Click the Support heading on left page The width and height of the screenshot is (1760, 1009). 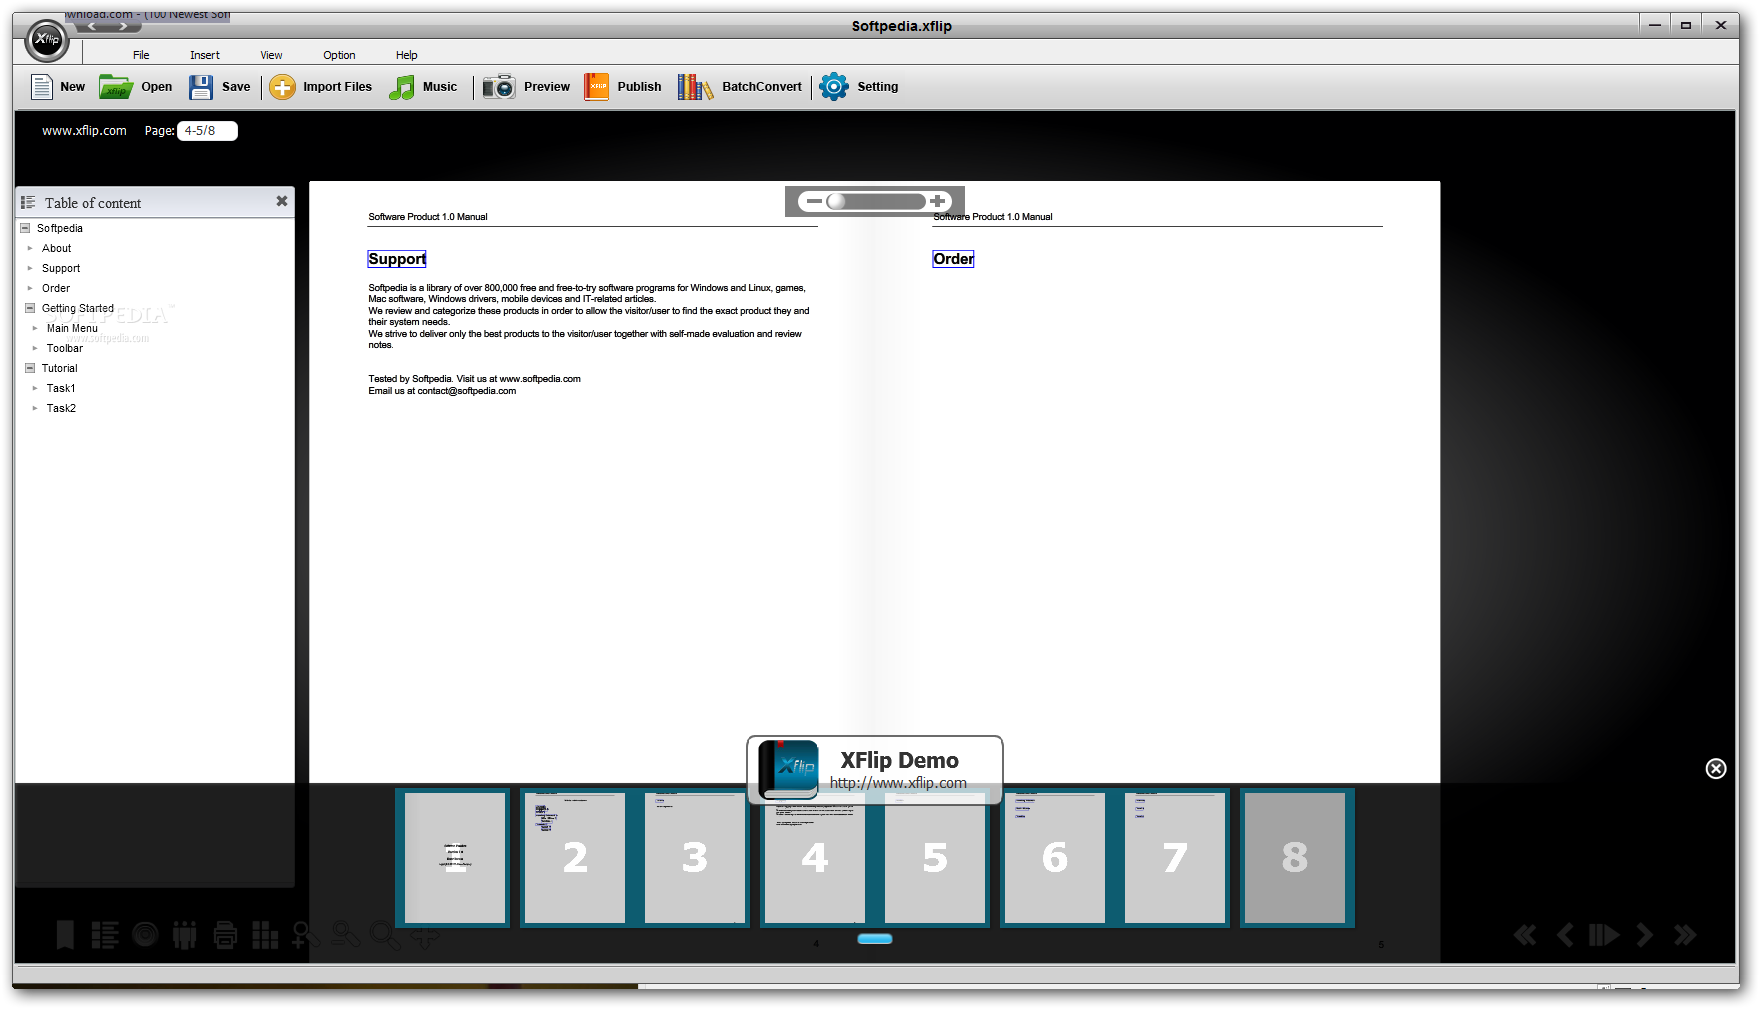pyautogui.click(x=397, y=259)
